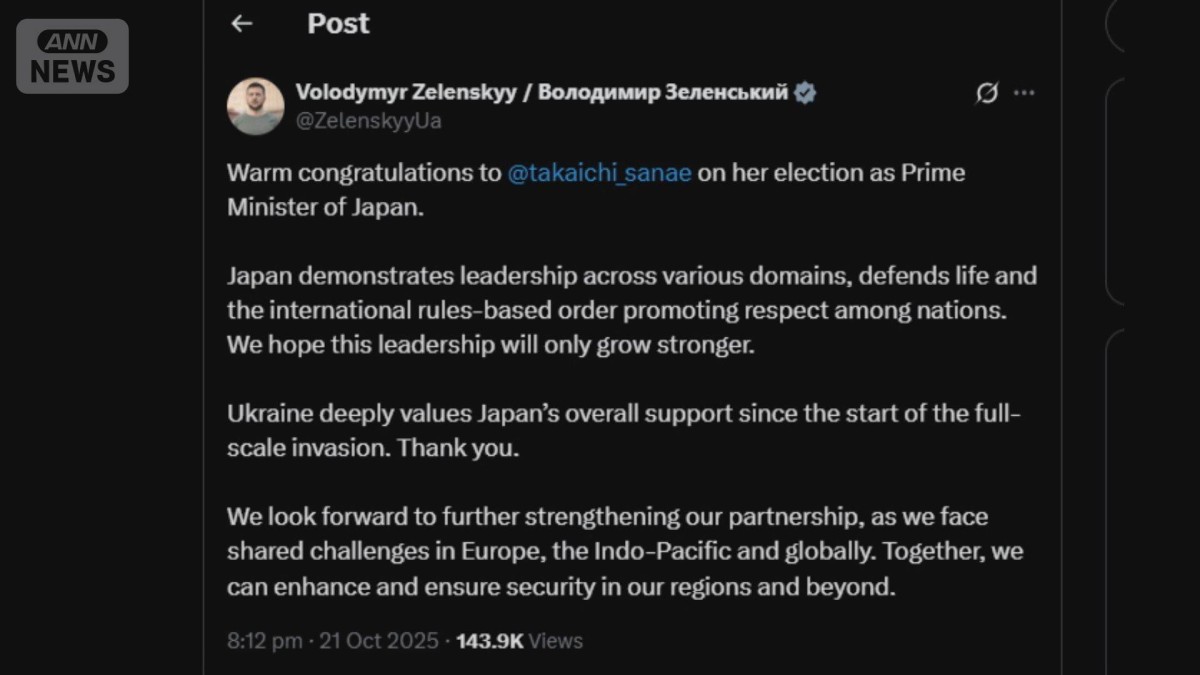Open Zelenskyy's profile avatar
The width and height of the screenshot is (1200, 675).
[x=255, y=106]
